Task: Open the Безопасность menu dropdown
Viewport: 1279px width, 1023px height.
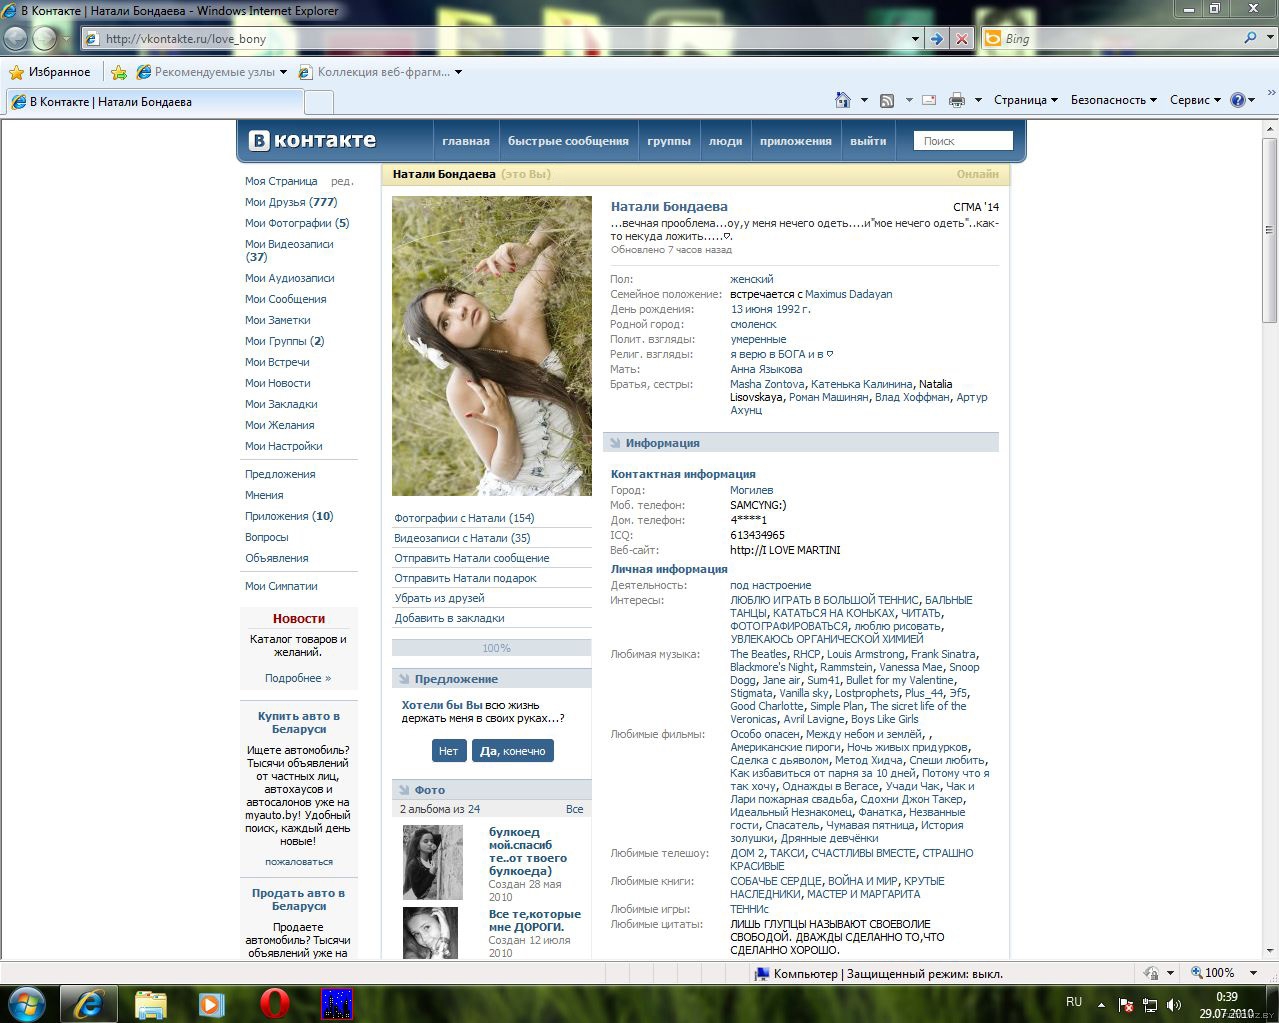Action: 1113,100
